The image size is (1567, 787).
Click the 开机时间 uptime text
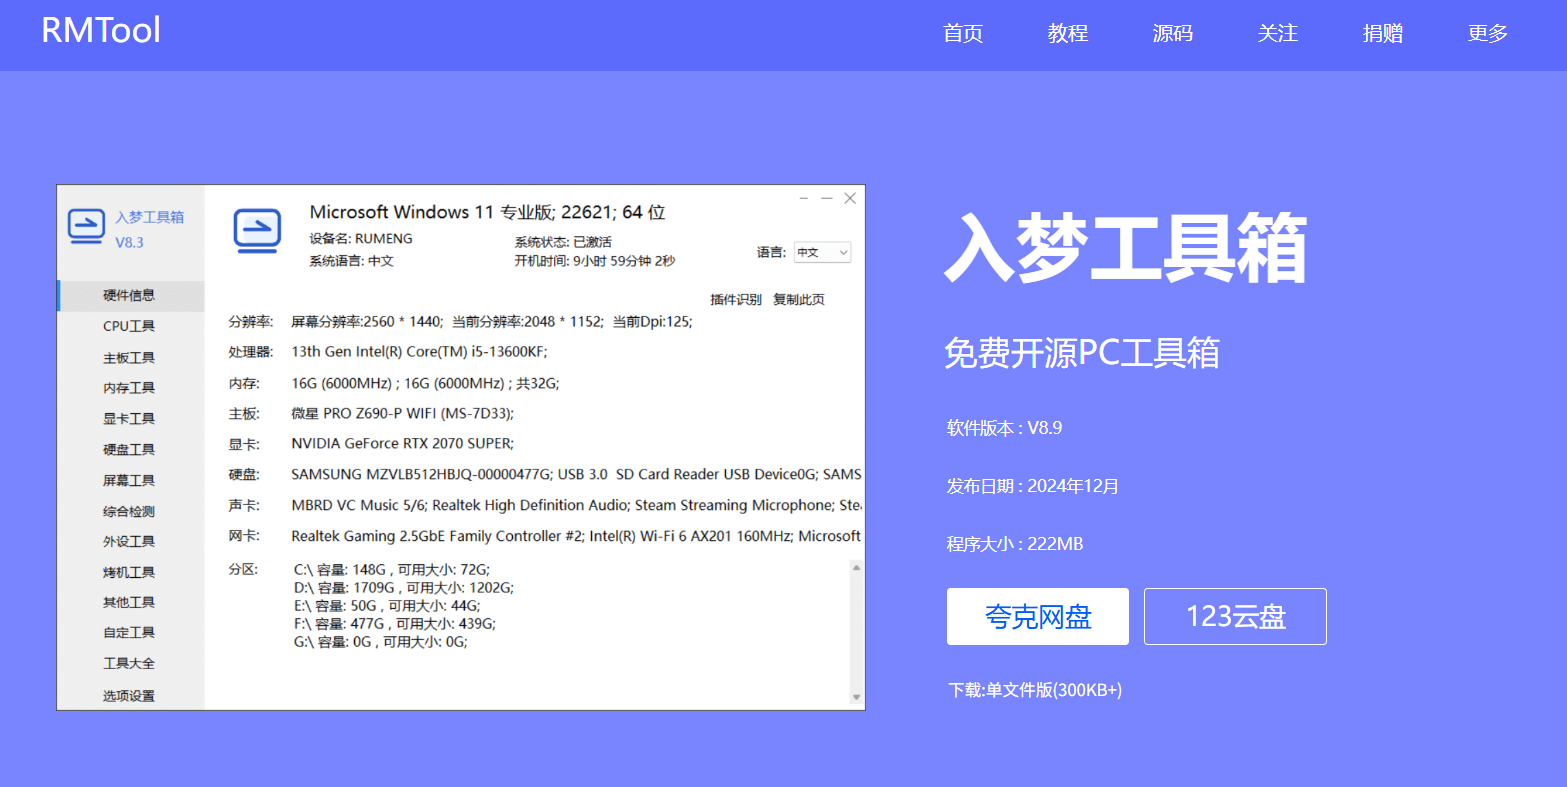point(595,261)
